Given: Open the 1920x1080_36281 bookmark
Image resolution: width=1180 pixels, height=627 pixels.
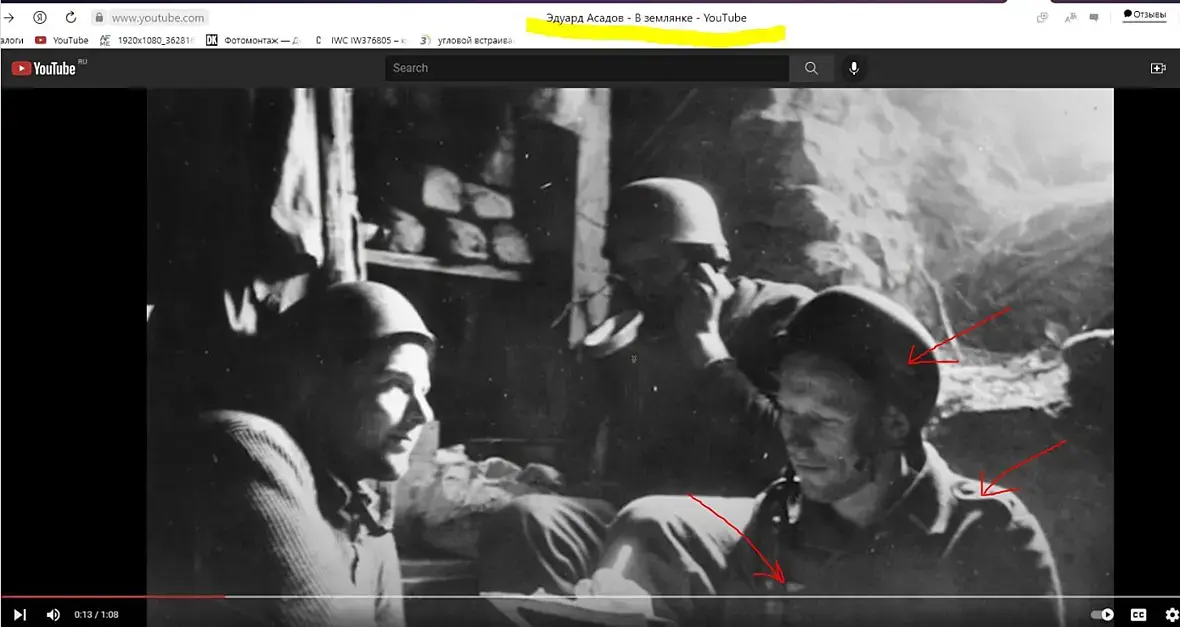Looking at the screenshot, I should 146,40.
